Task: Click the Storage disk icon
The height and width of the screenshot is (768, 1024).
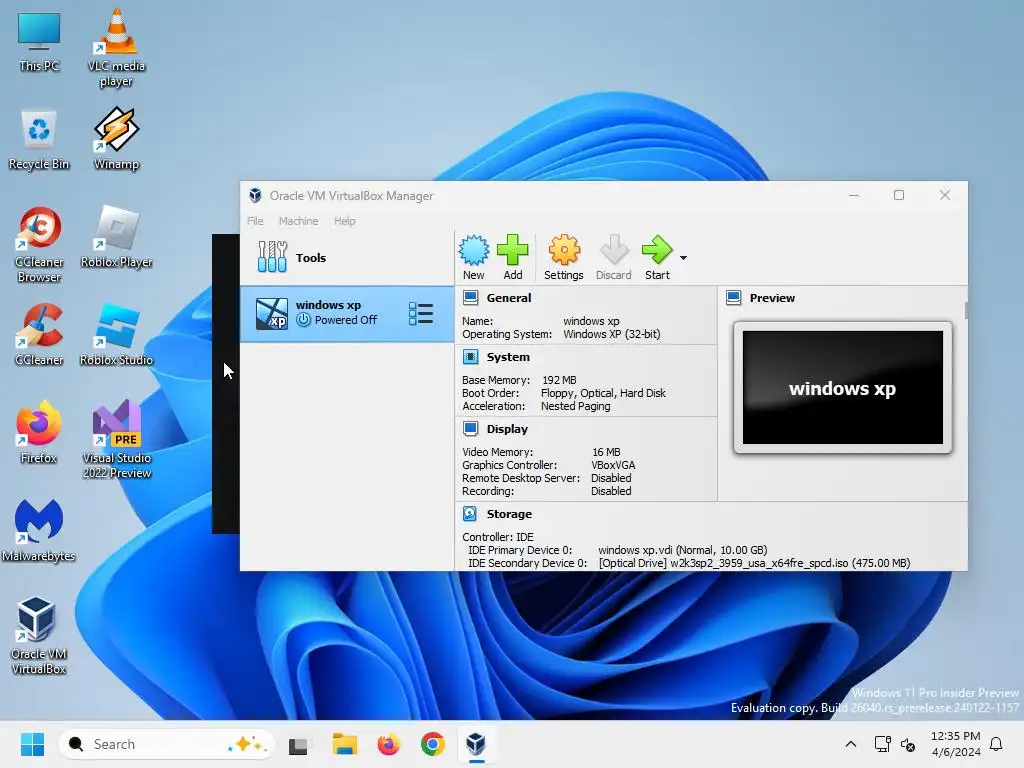Action: 470,514
